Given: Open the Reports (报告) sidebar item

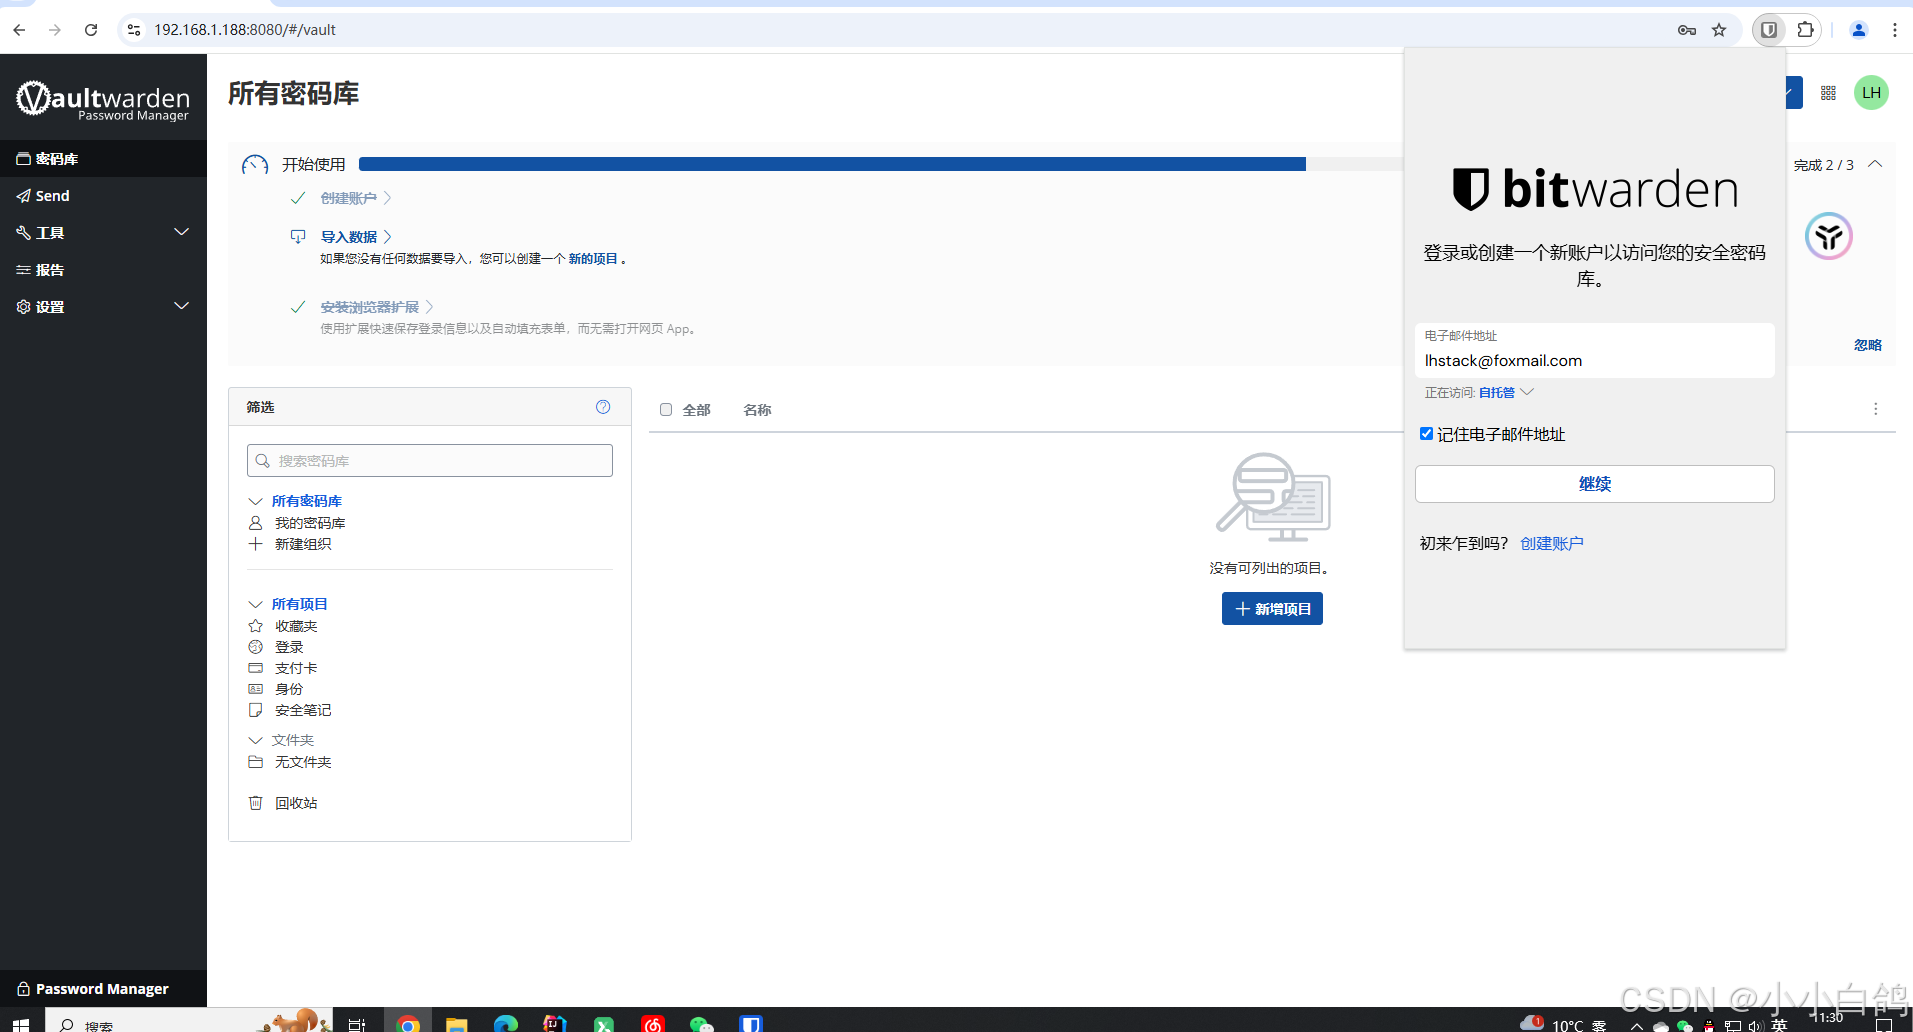Looking at the screenshot, I should pyautogui.click(x=50, y=270).
